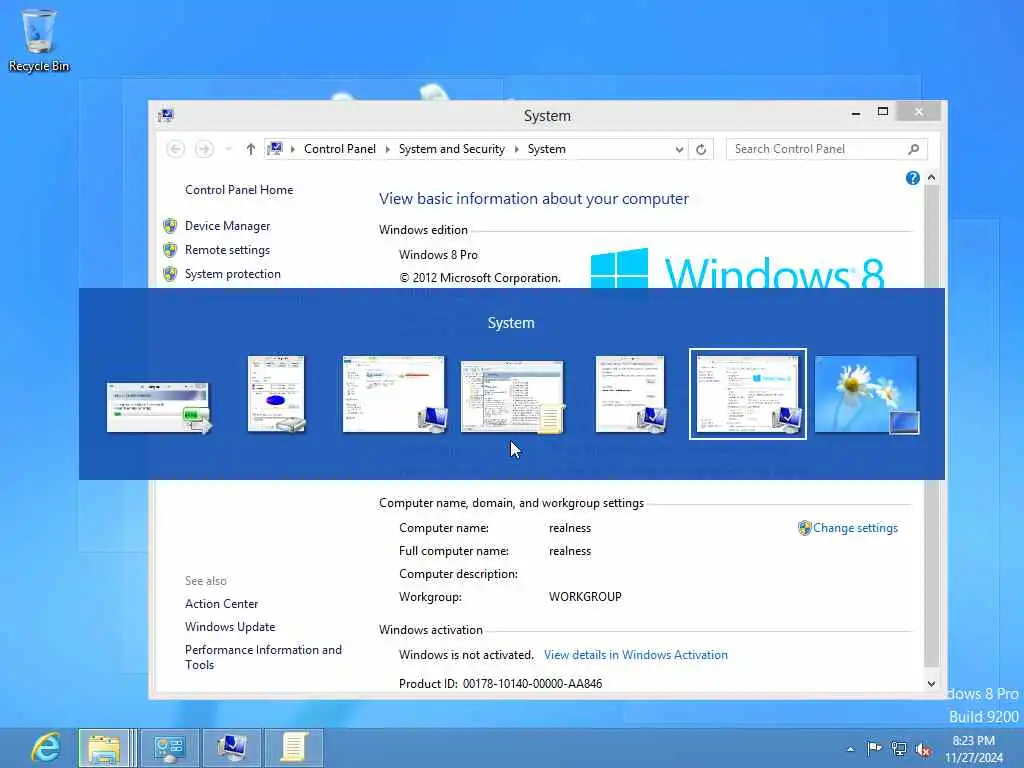Click the muted volume tray icon
Viewport: 1024px width, 768px height.
(923, 749)
